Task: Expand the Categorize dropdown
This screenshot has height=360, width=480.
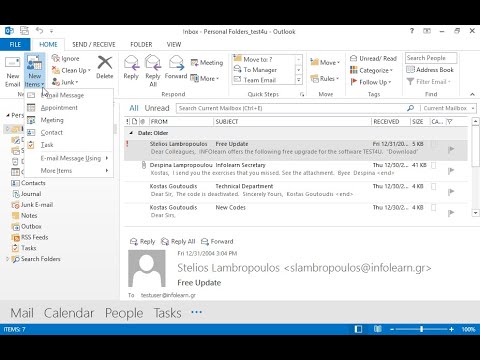Action: [391, 70]
